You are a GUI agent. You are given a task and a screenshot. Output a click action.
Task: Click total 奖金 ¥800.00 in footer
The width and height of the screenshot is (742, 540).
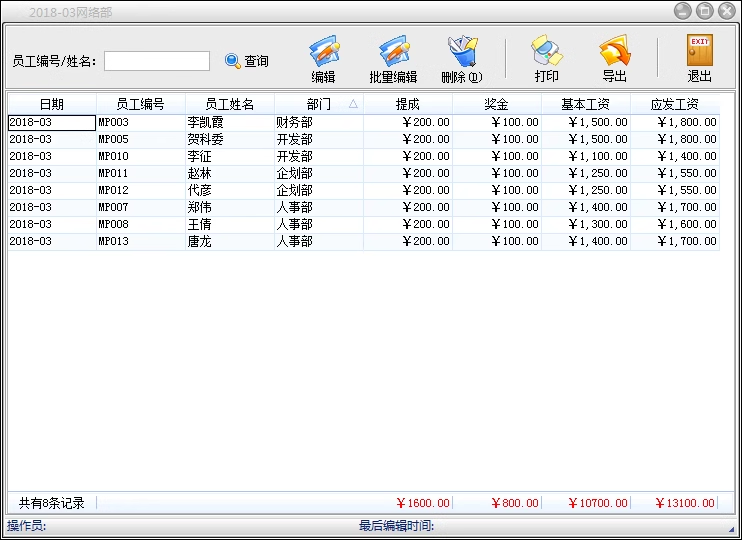[515, 503]
